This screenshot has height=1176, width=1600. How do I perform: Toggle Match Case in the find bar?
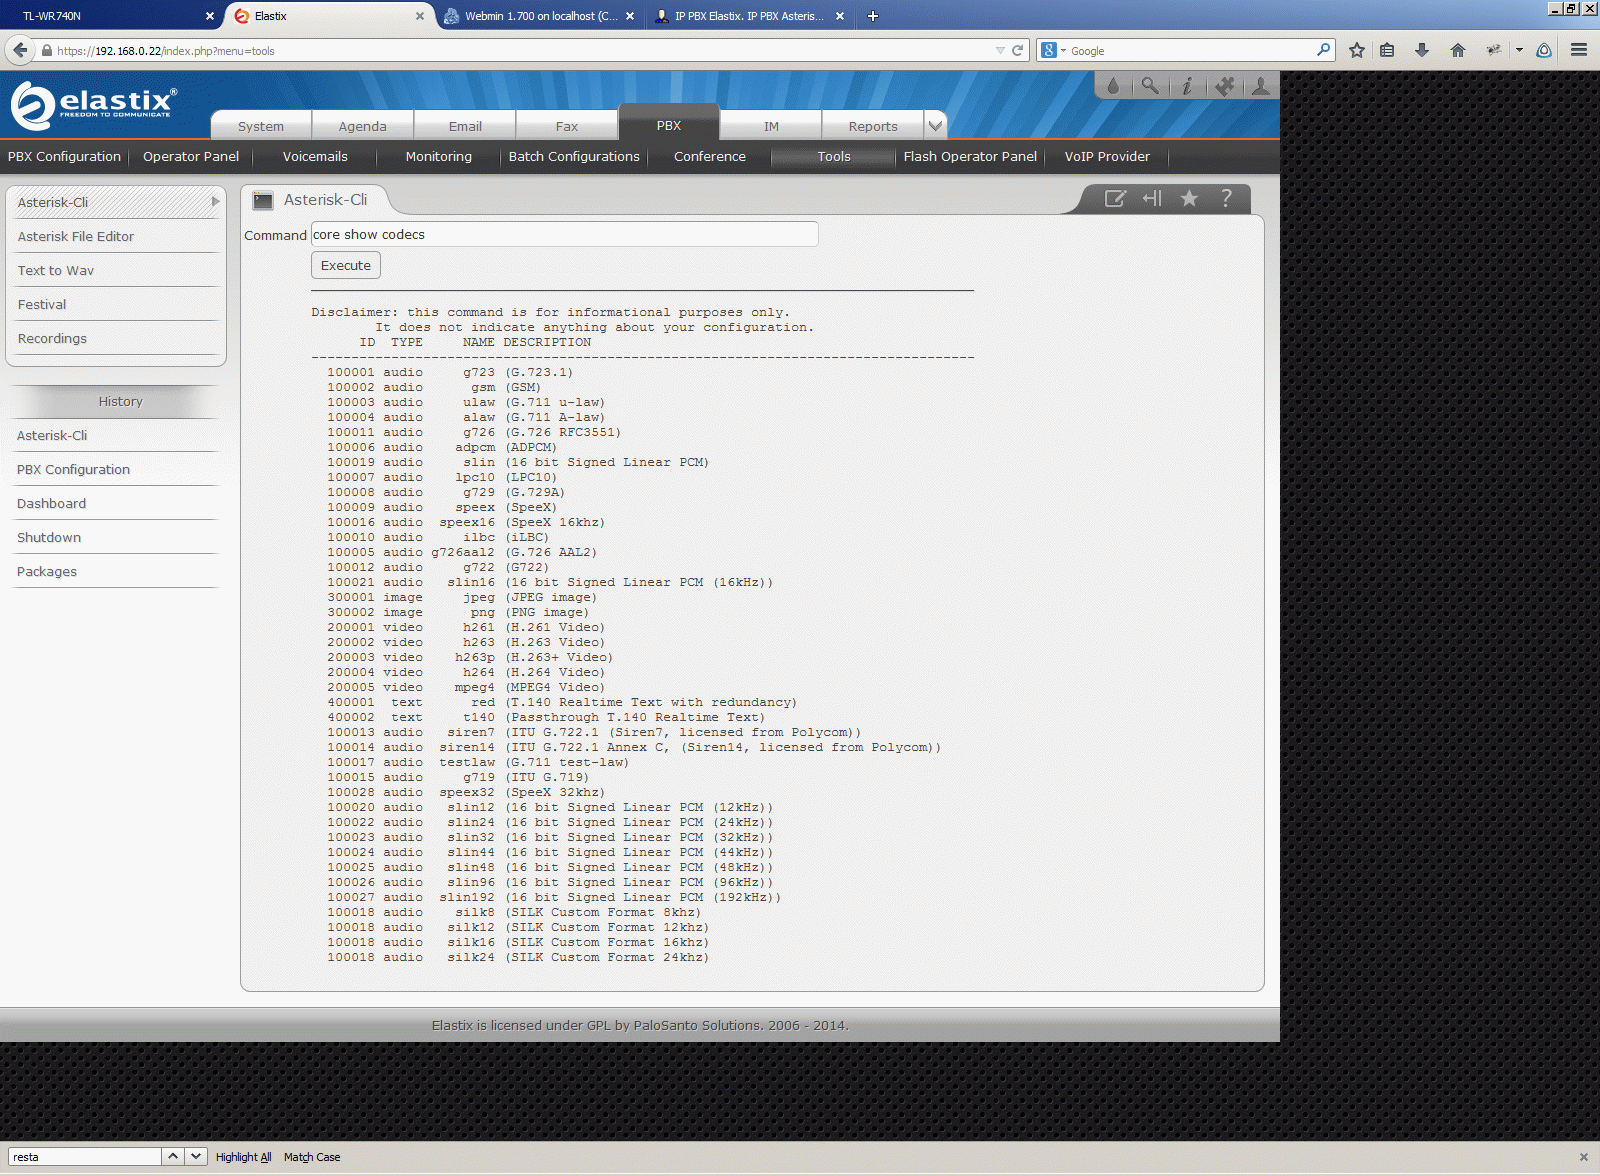point(312,1157)
